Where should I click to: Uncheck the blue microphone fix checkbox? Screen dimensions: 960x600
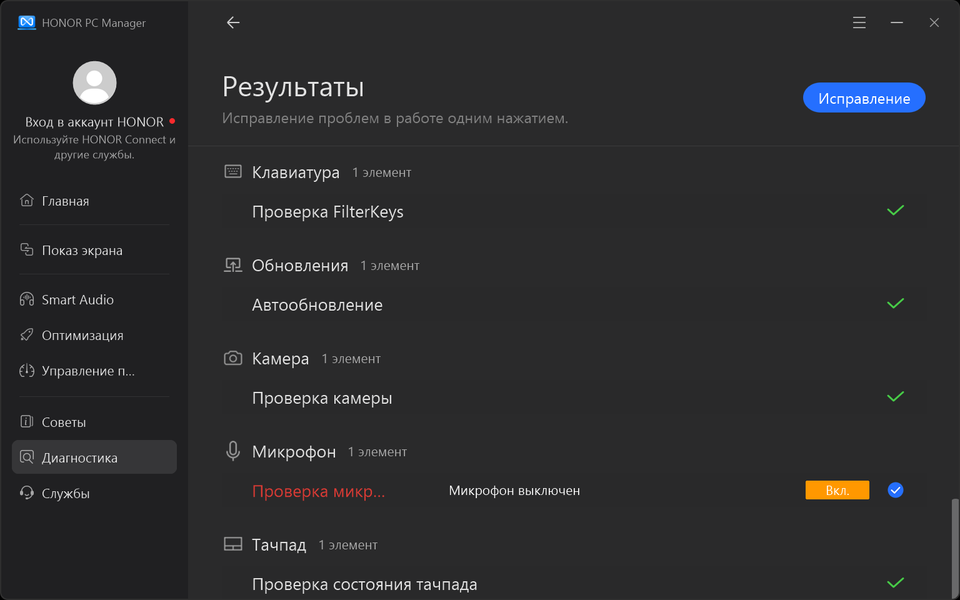pos(896,490)
